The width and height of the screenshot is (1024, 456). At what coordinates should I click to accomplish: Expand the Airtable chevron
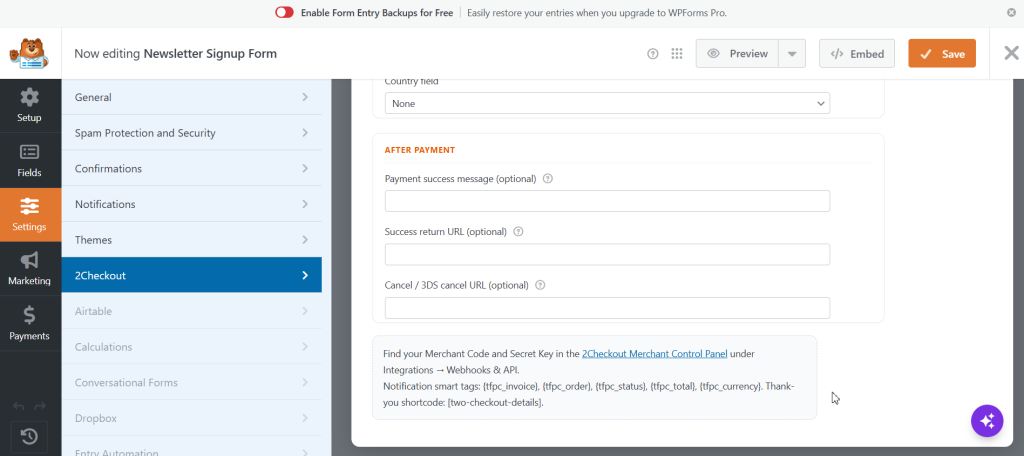(x=305, y=311)
